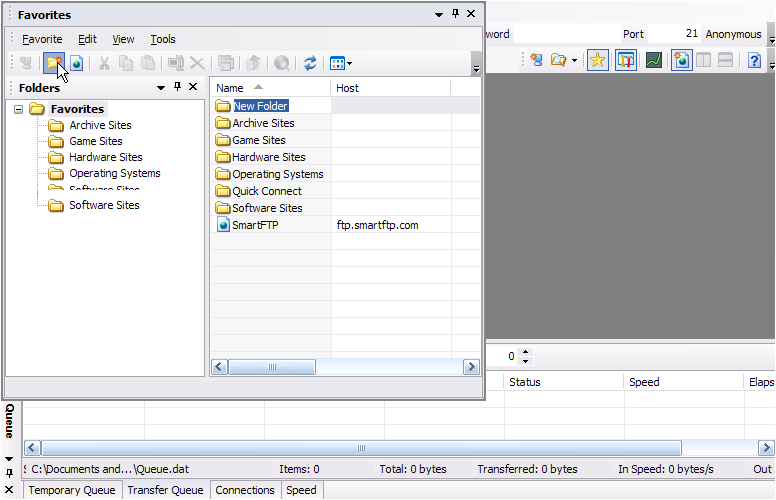
Task: Select Hardware Sites in Folders tree
Action: pyautogui.click(x=105, y=157)
